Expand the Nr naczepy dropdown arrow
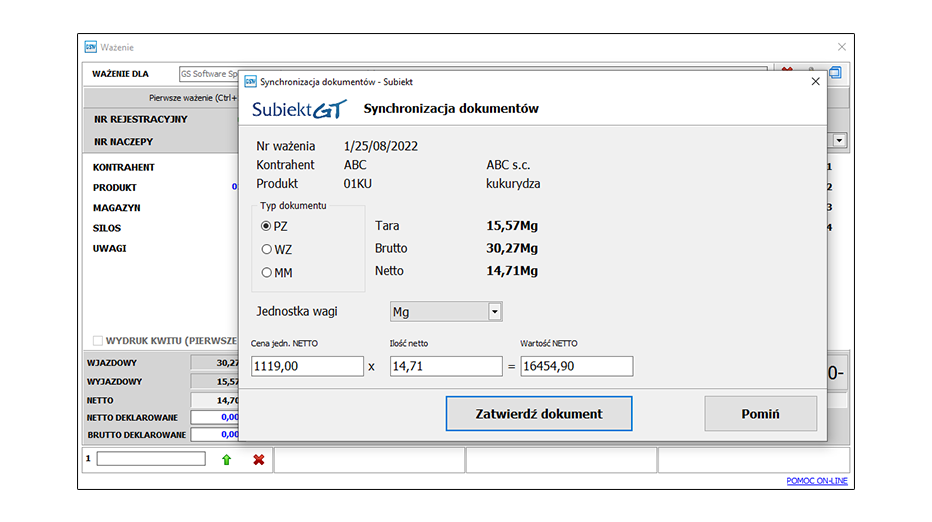The height and width of the screenshot is (522, 932). 839,142
